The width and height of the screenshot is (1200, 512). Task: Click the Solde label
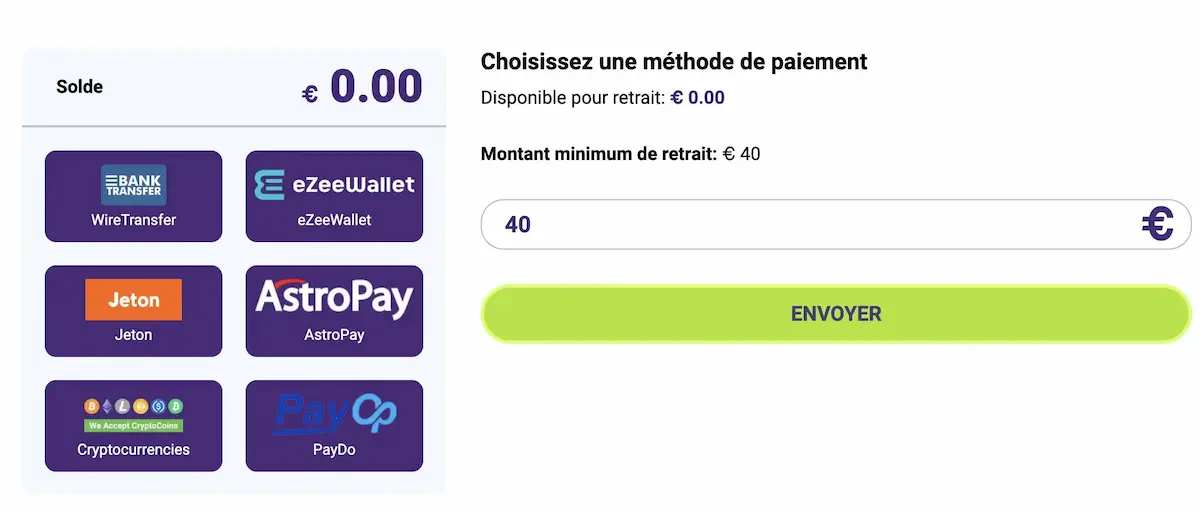click(80, 87)
